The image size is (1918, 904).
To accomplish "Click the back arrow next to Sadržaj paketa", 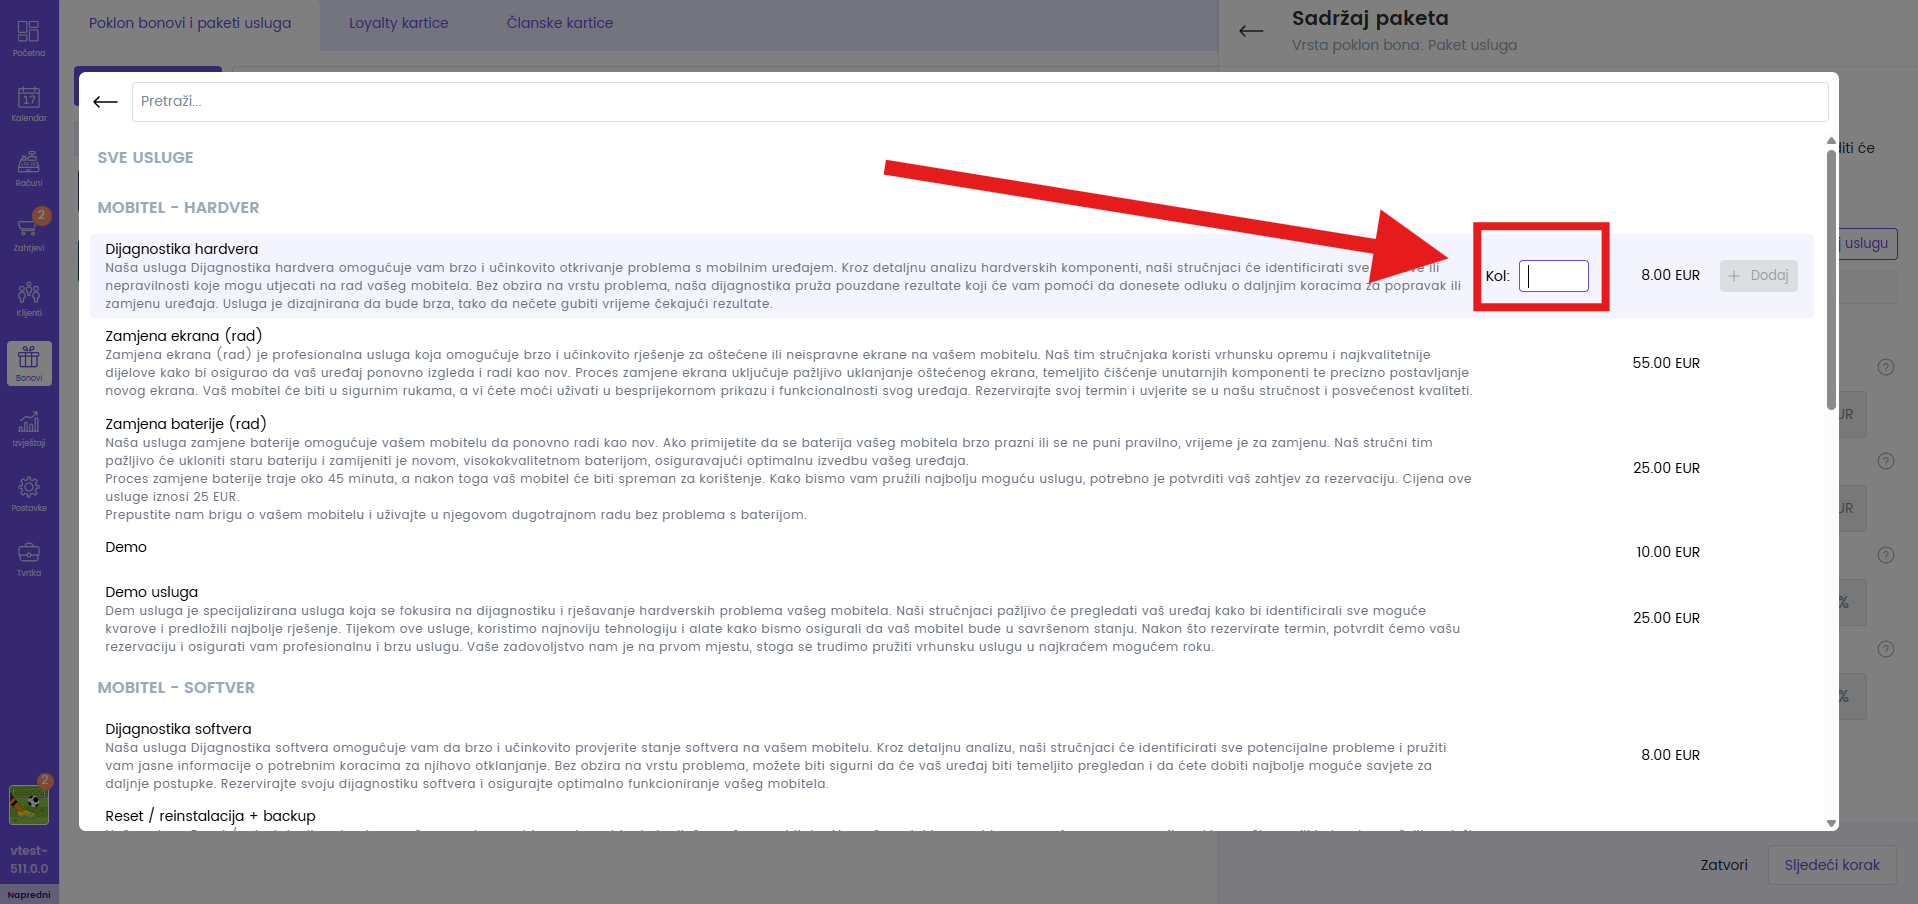I will (x=1250, y=31).
